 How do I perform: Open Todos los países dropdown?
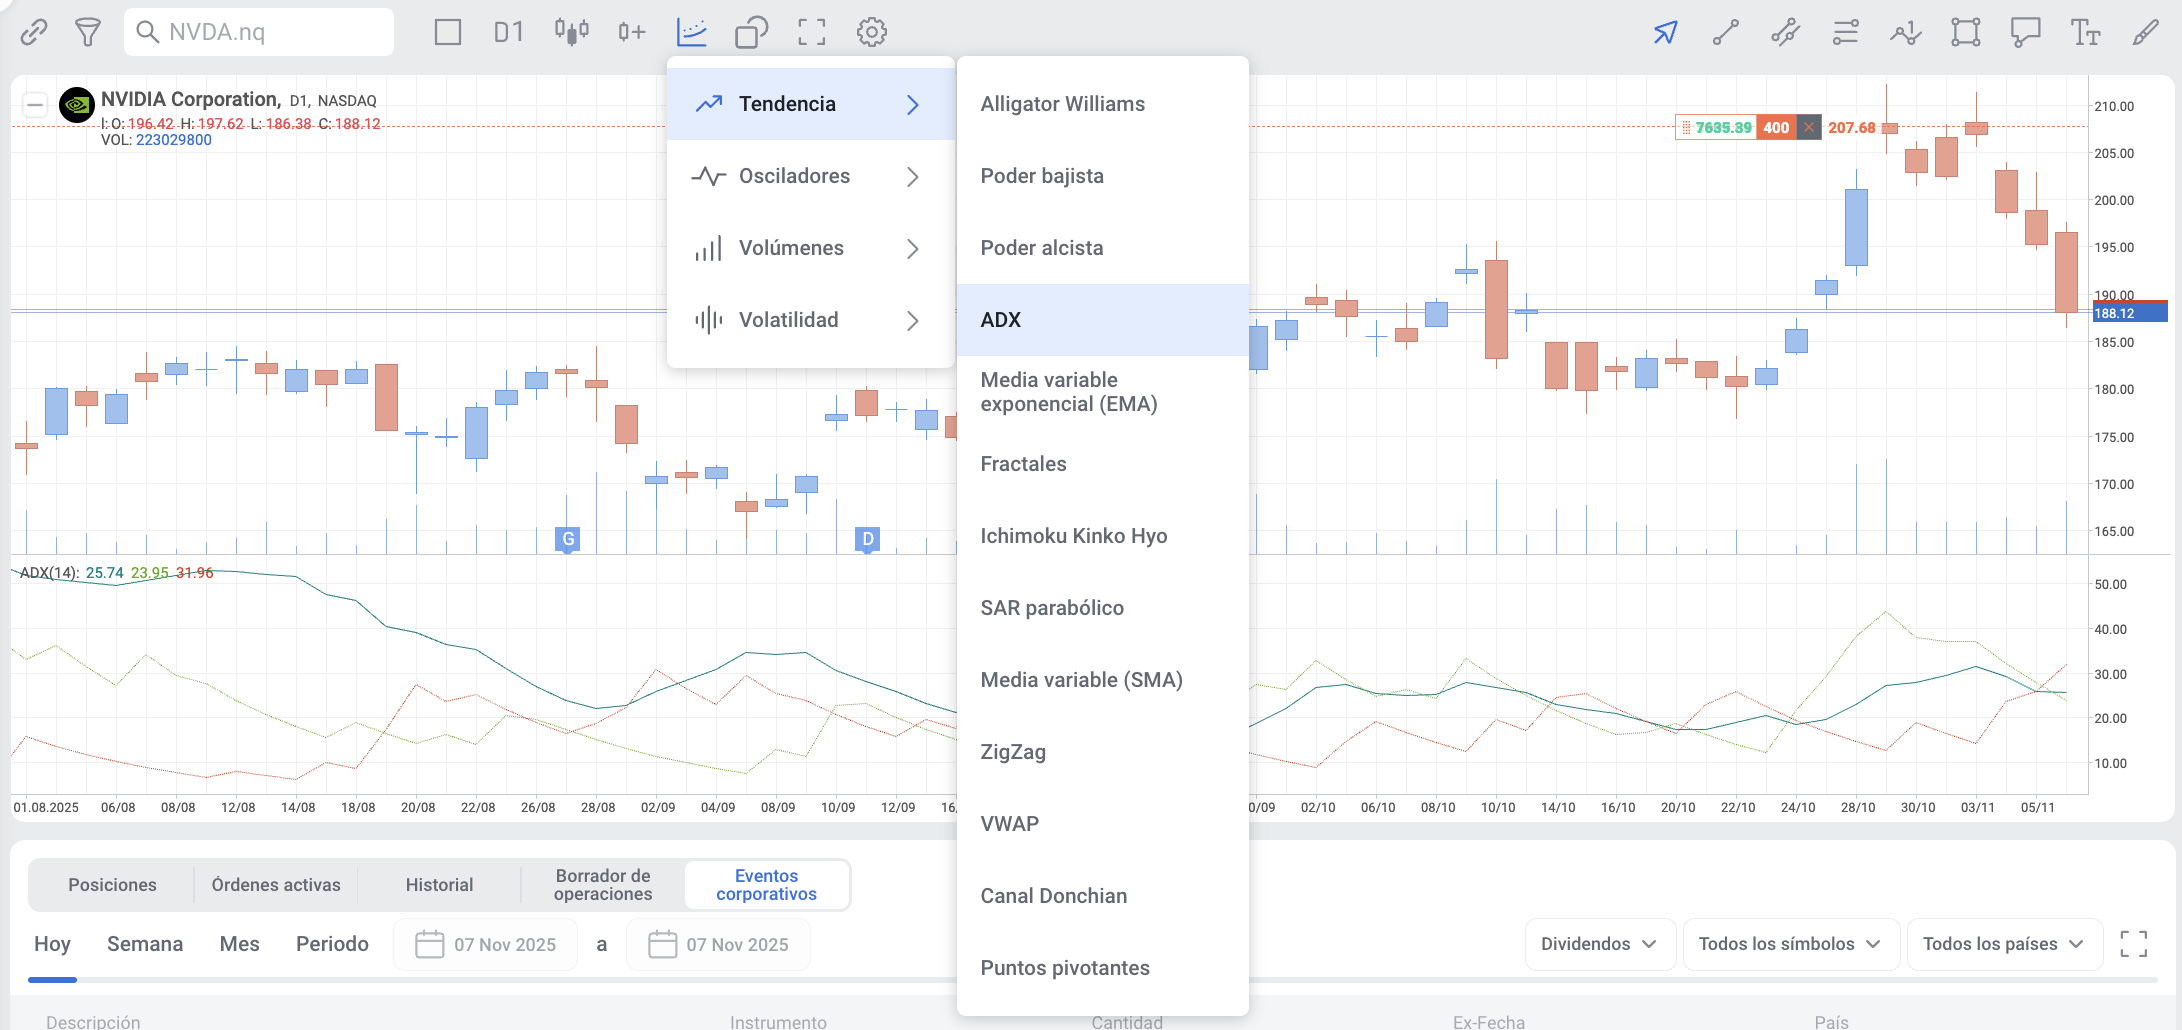click(2004, 944)
